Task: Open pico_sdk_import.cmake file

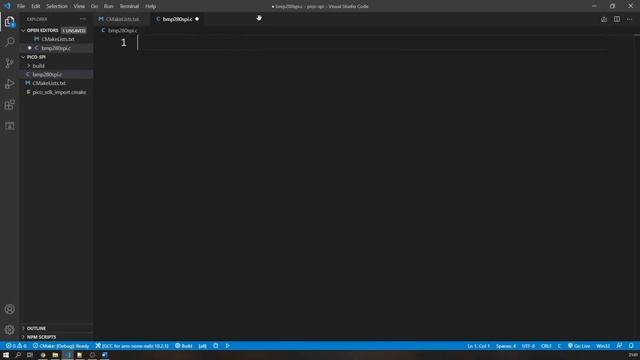Action: coord(59,92)
